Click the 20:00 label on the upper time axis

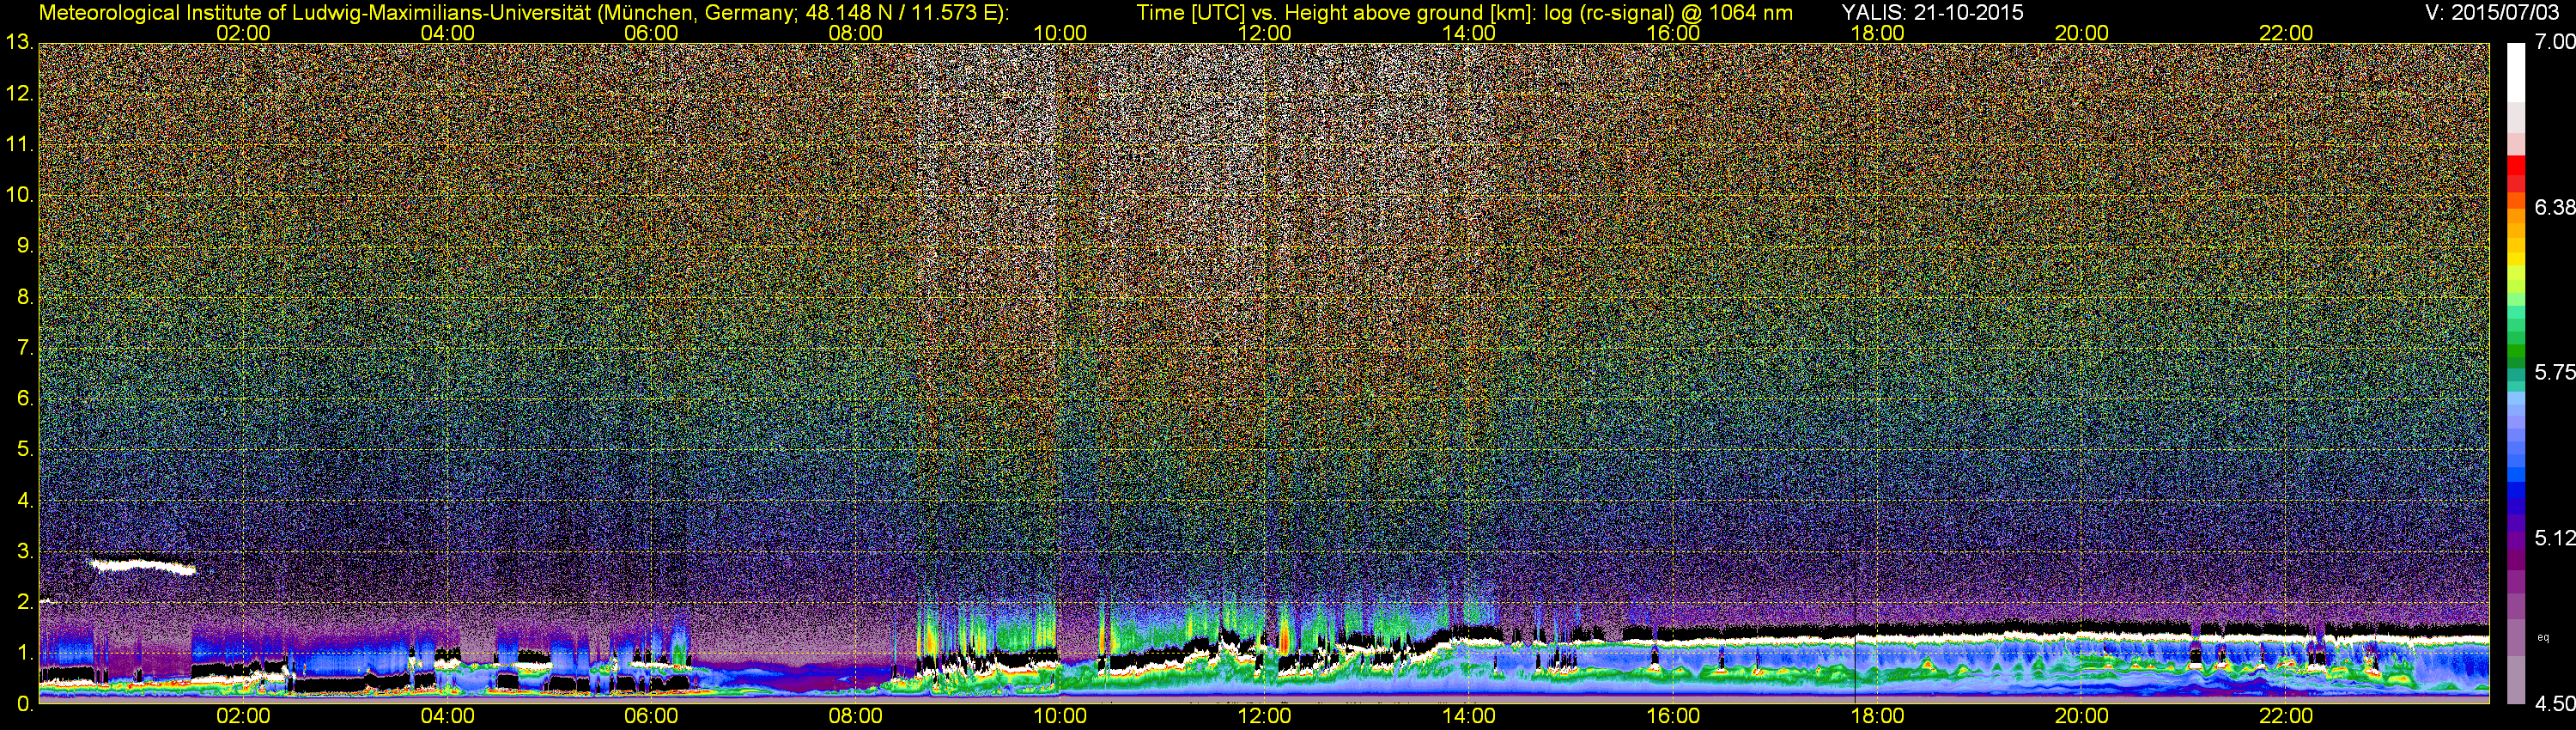pyautogui.click(x=2081, y=33)
